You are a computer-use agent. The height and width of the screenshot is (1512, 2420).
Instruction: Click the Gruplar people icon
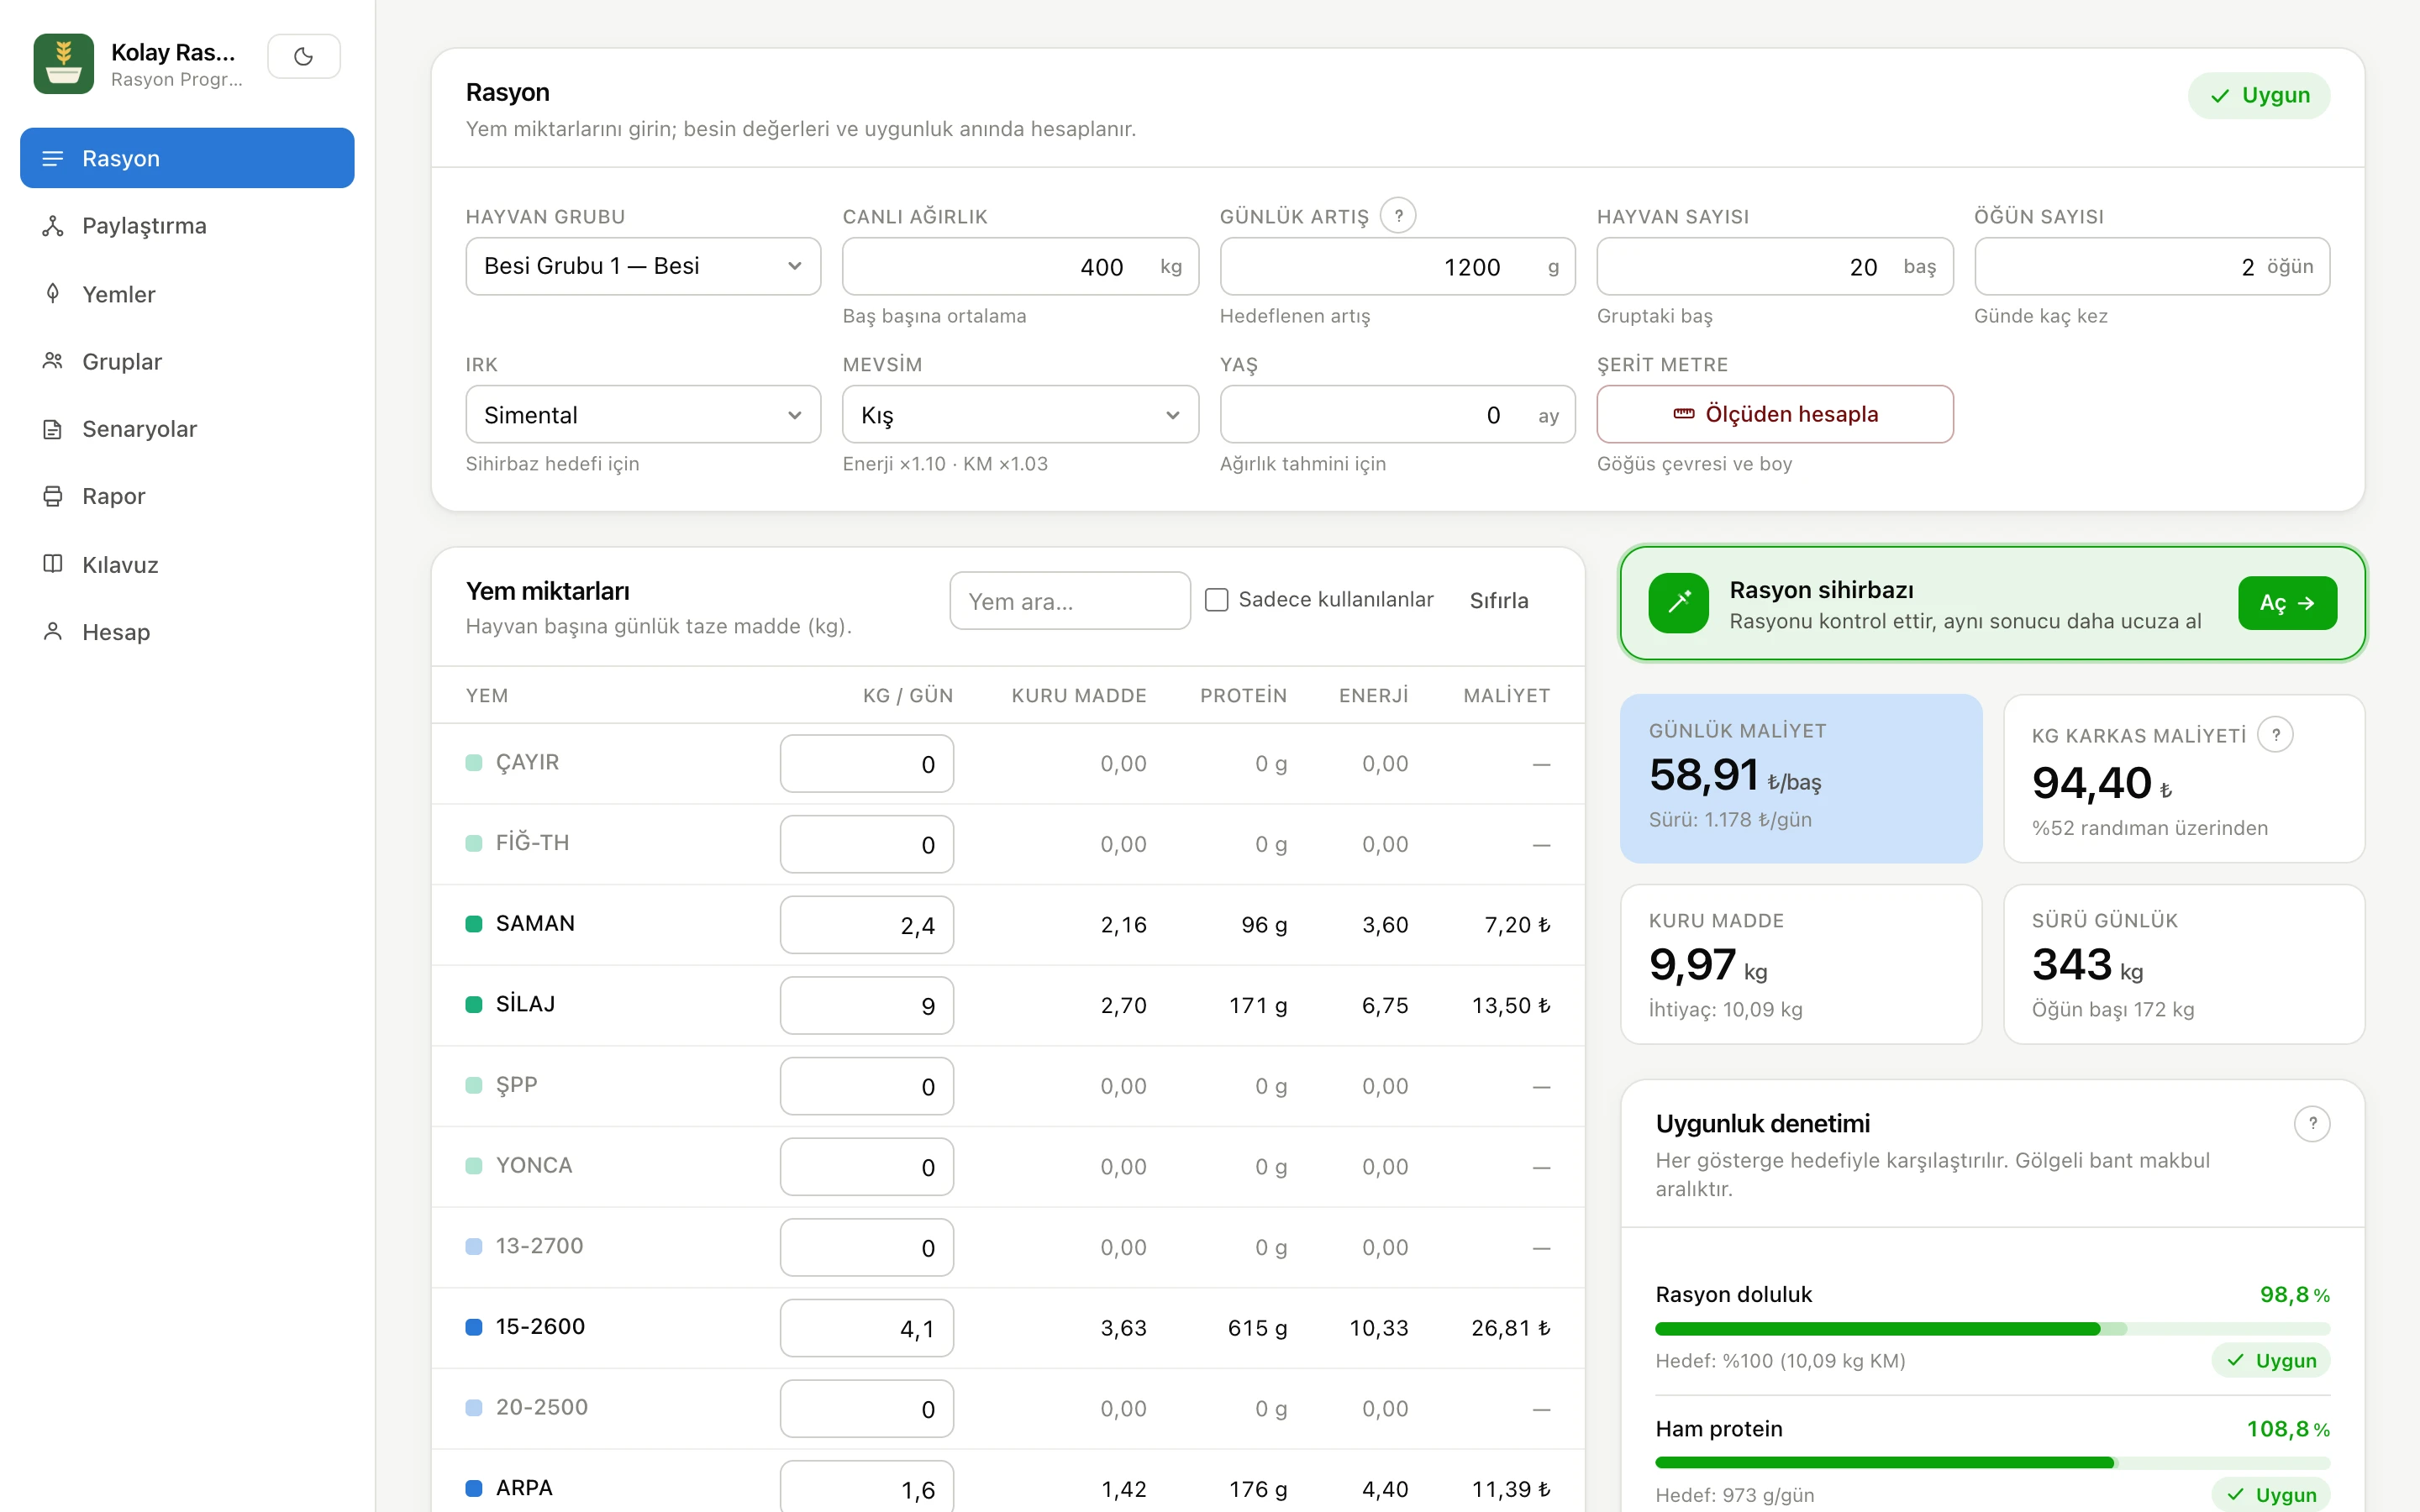[53, 361]
